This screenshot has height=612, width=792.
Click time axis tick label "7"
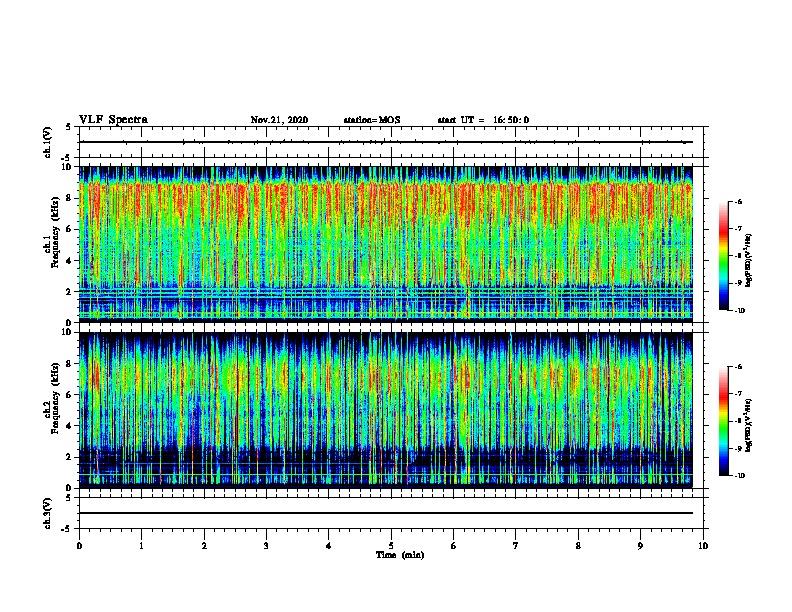[516, 546]
